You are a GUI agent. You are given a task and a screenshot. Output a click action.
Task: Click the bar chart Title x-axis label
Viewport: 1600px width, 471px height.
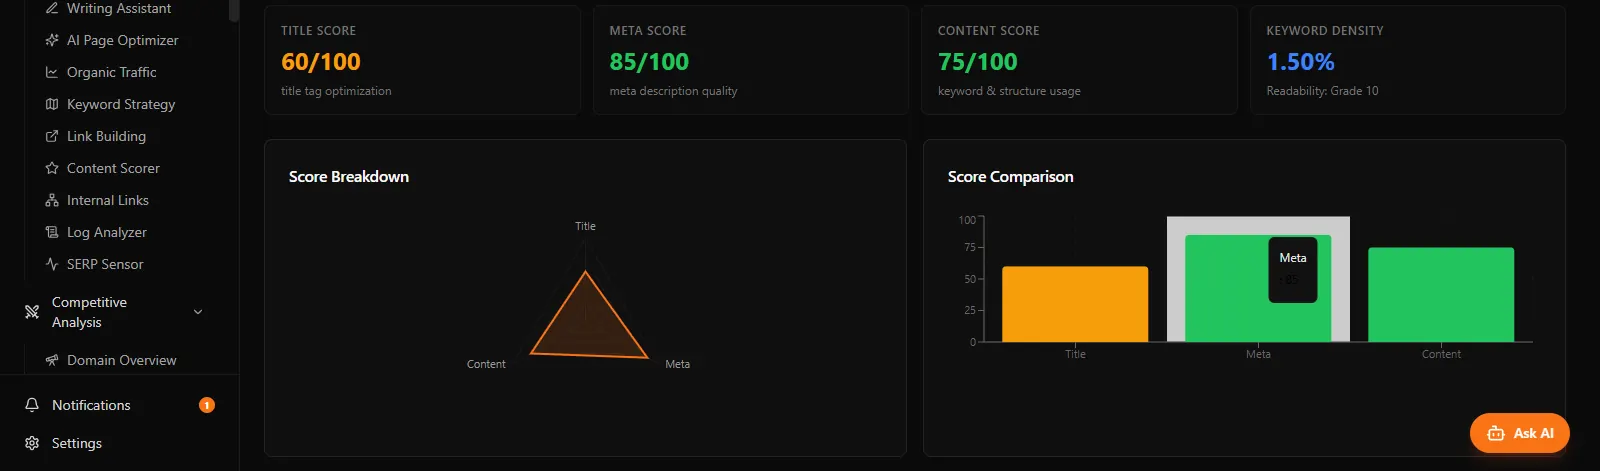point(1075,354)
